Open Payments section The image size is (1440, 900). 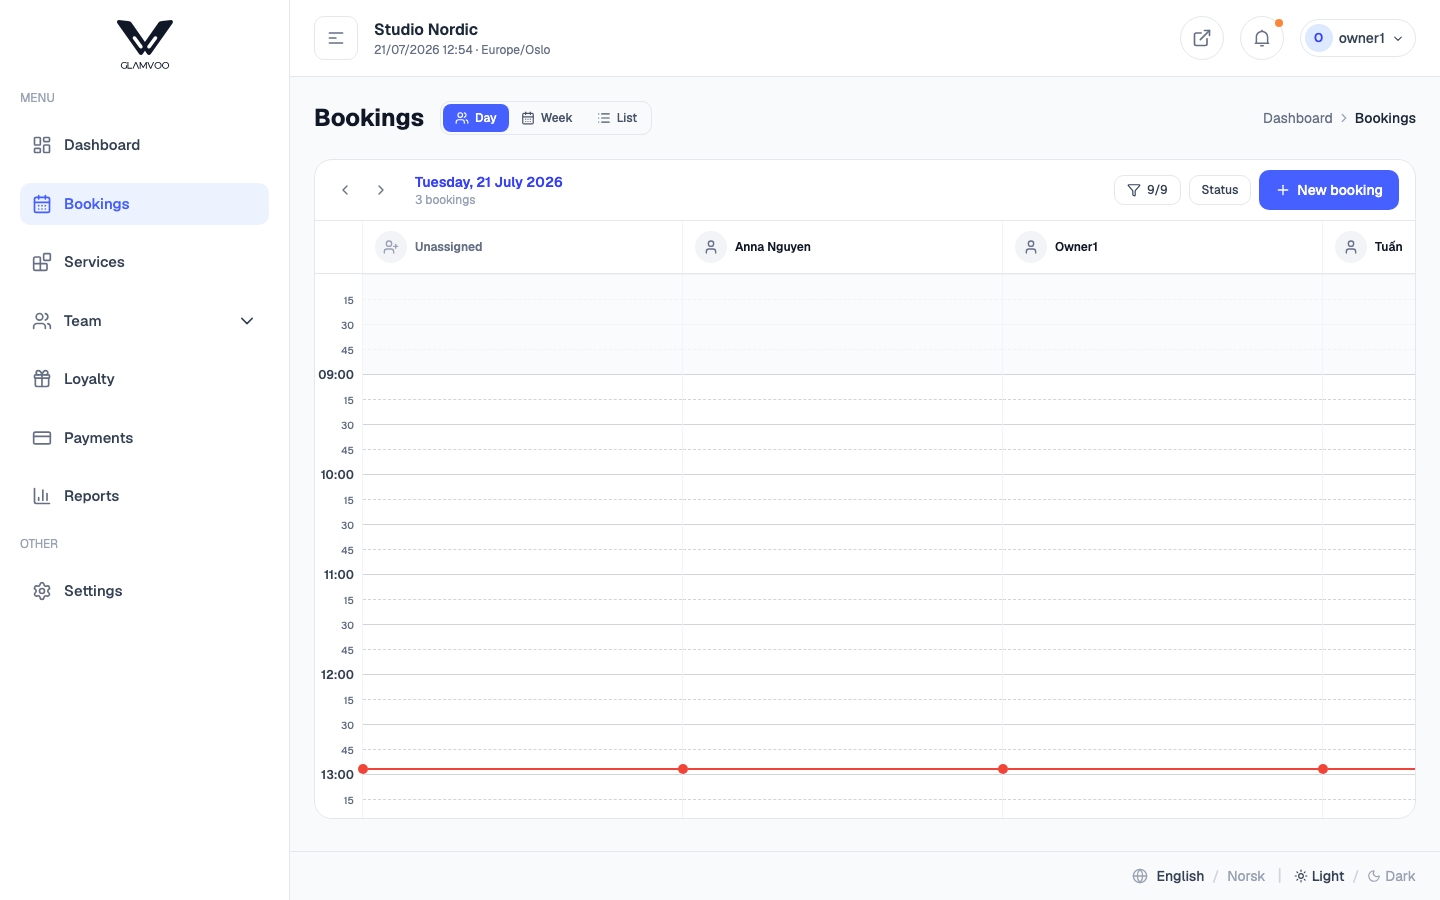tap(144, 438)
